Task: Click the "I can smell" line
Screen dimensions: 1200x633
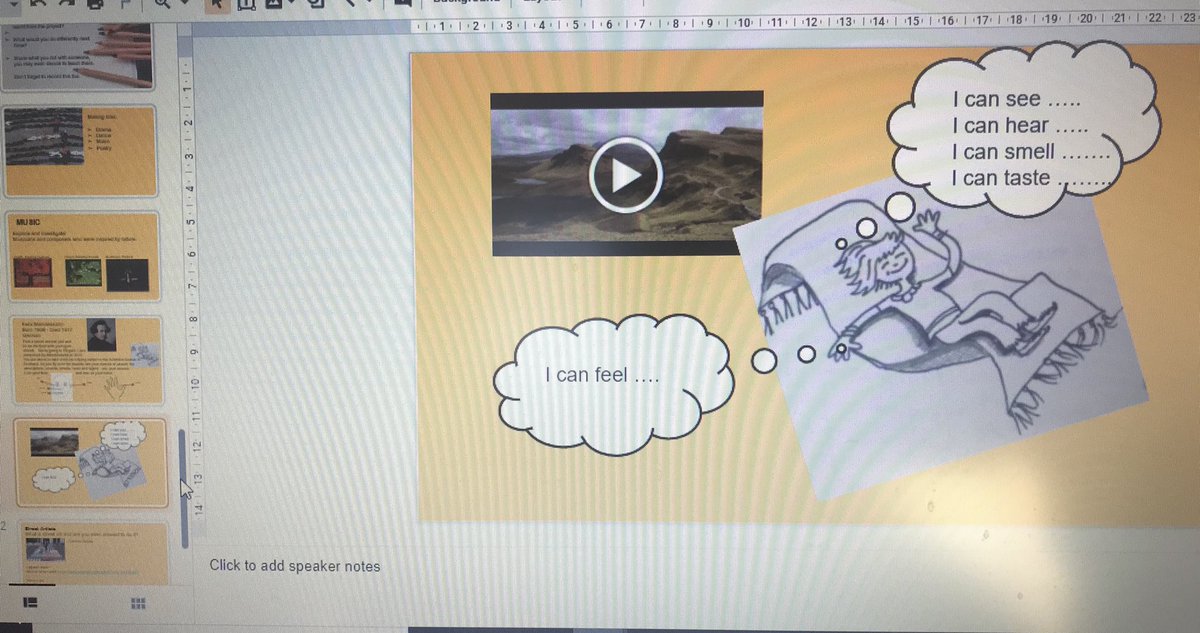Action: click(x=1030, y=152)
